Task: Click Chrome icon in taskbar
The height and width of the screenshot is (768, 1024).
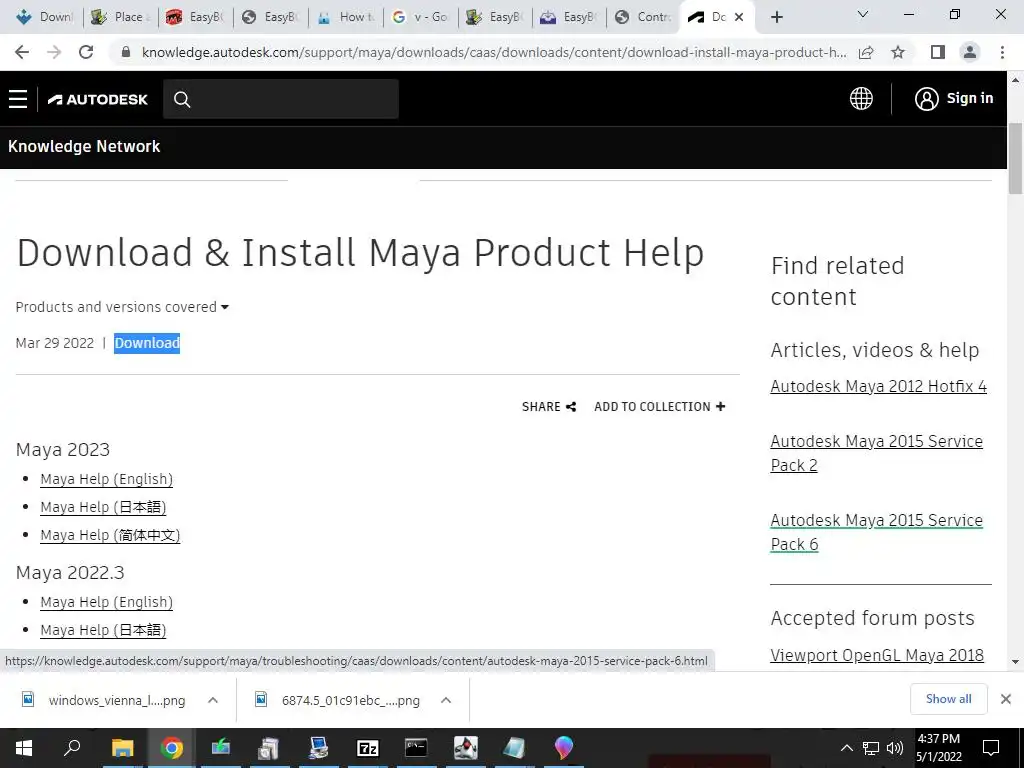Action: [171, 748]
